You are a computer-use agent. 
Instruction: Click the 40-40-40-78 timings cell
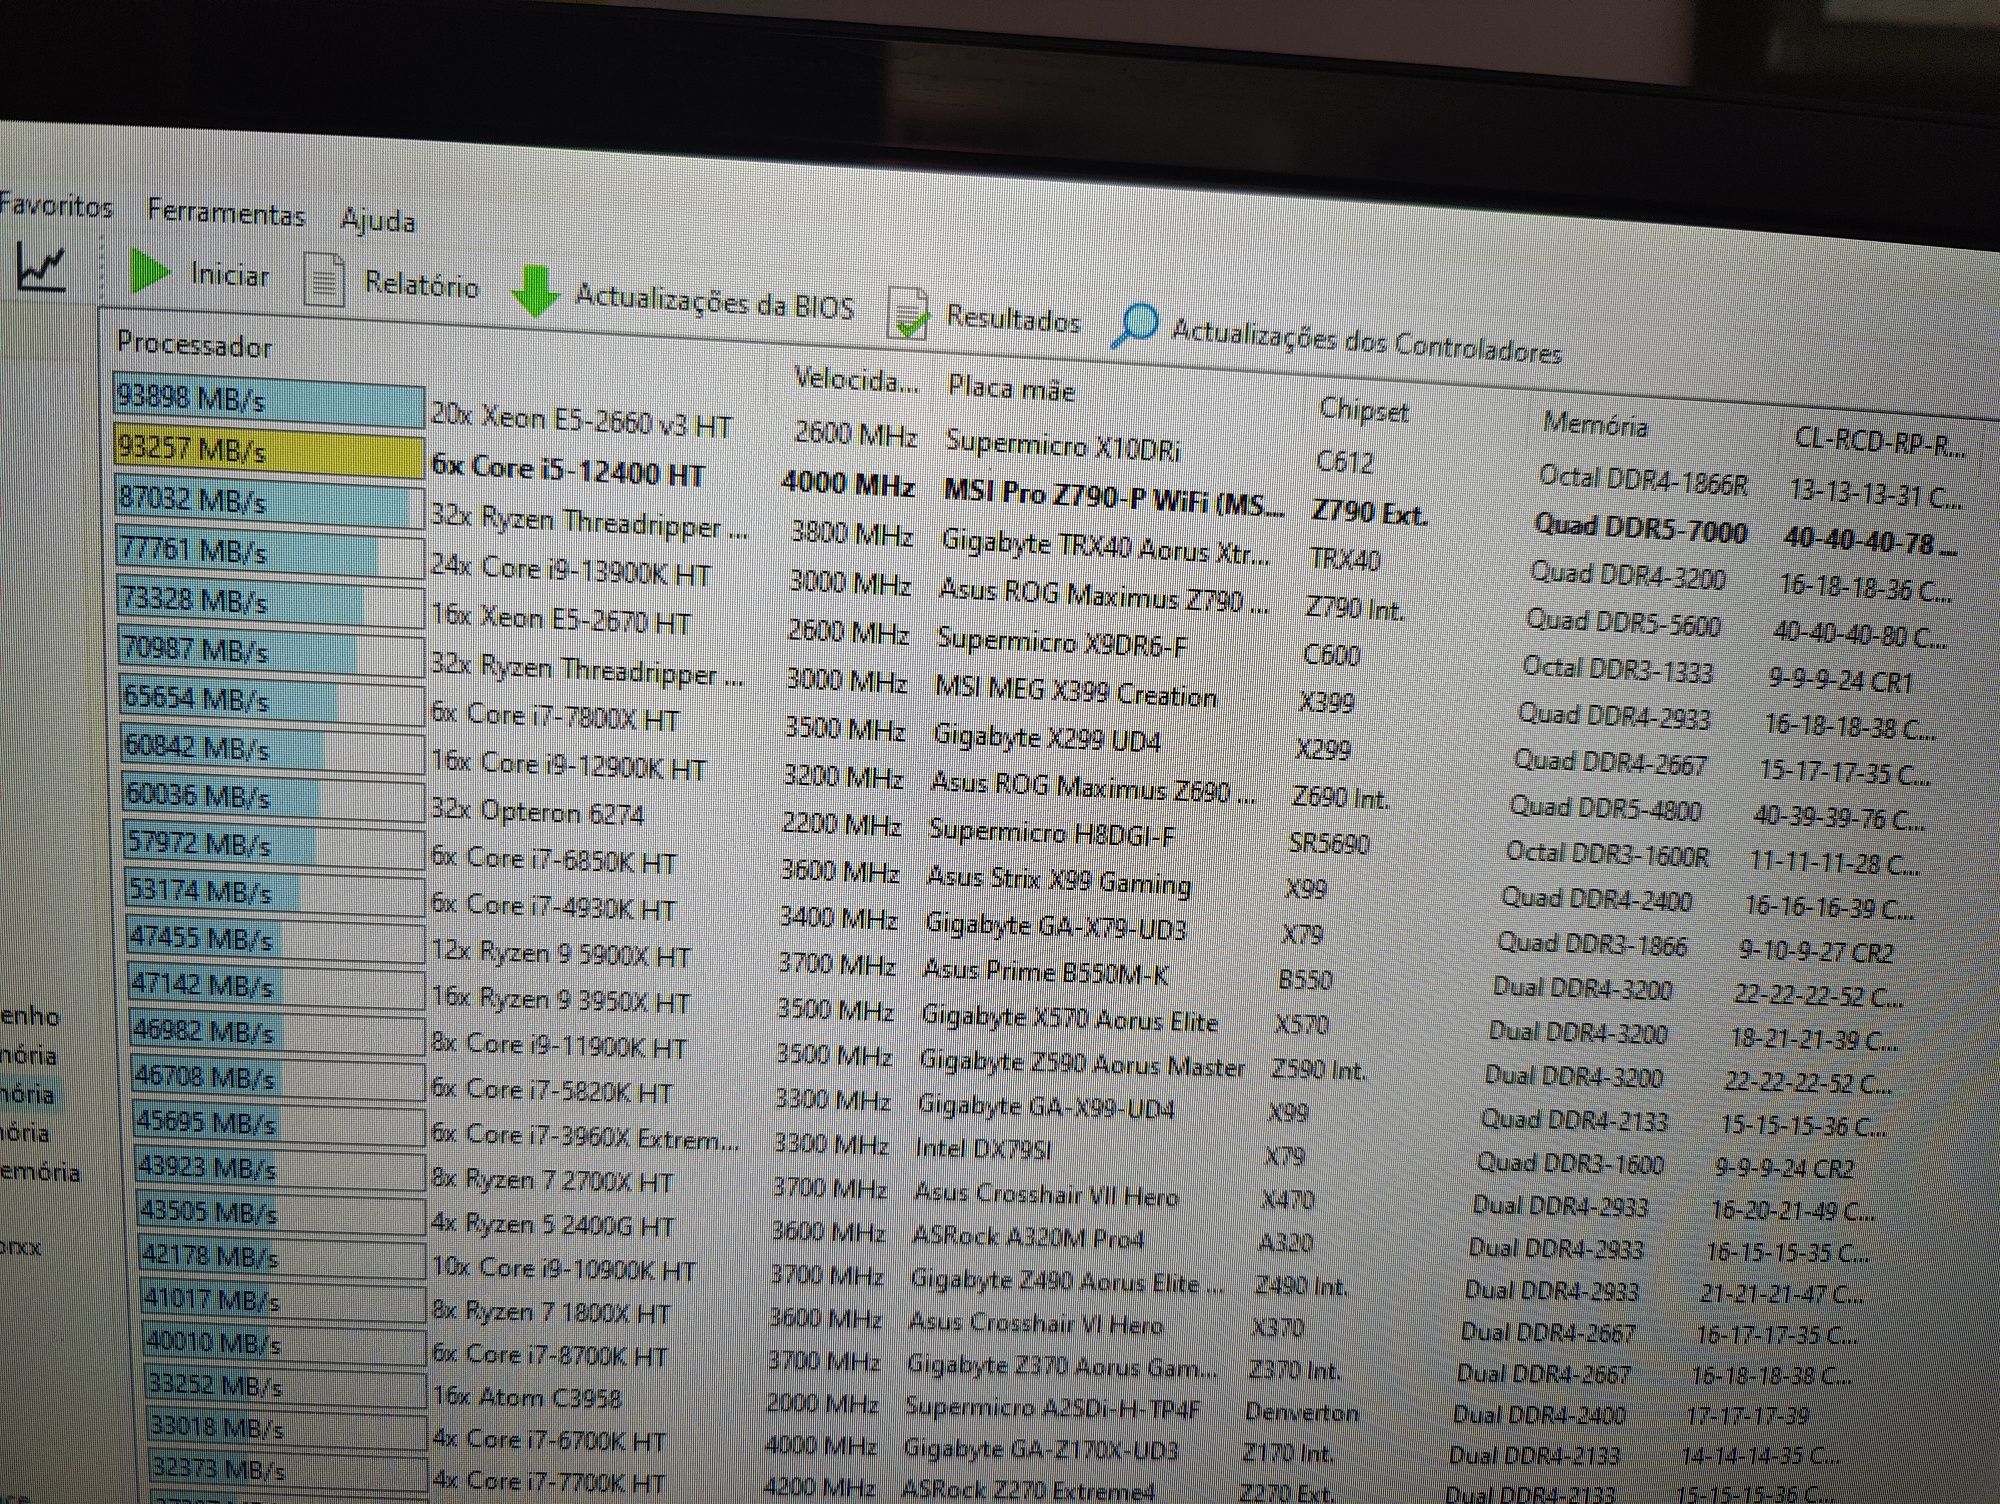click(1871, 543)
